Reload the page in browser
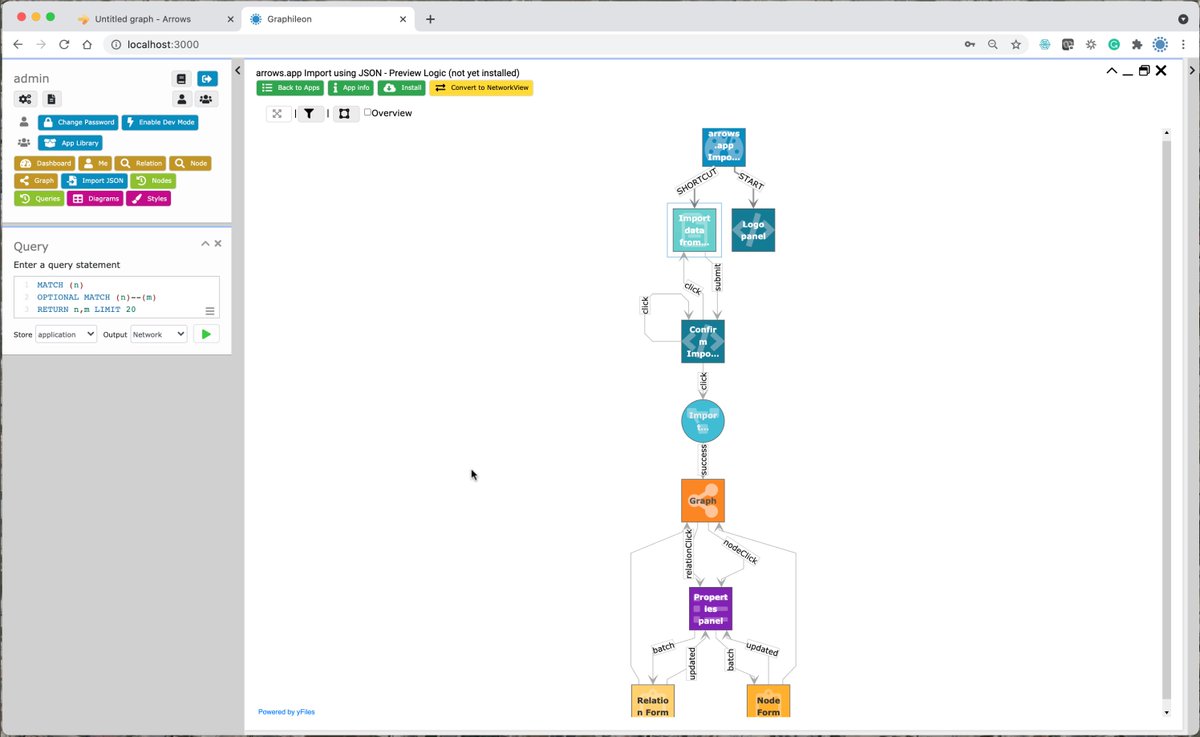Screen dimensions: 1200x737 (x=64, y=44)
